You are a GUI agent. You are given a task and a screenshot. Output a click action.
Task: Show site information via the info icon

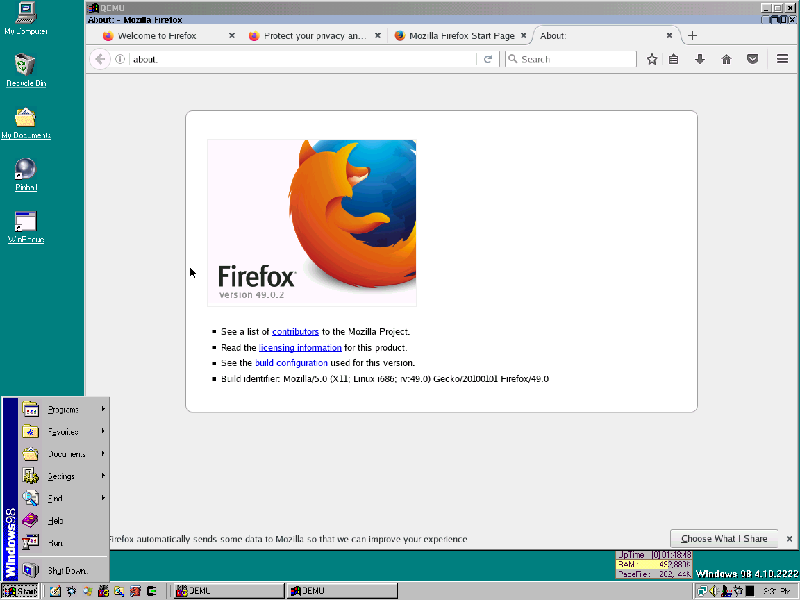tap(120, 59)
